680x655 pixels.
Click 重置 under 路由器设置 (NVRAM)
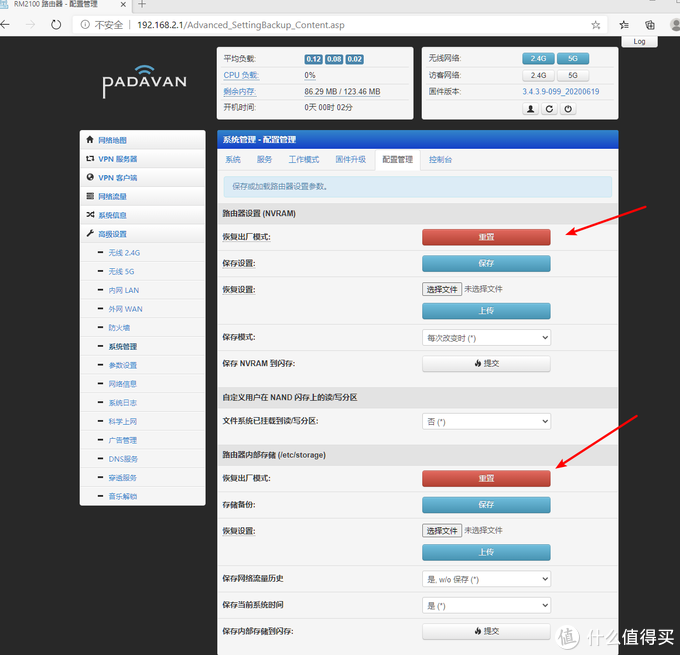[x=486, y=237]
